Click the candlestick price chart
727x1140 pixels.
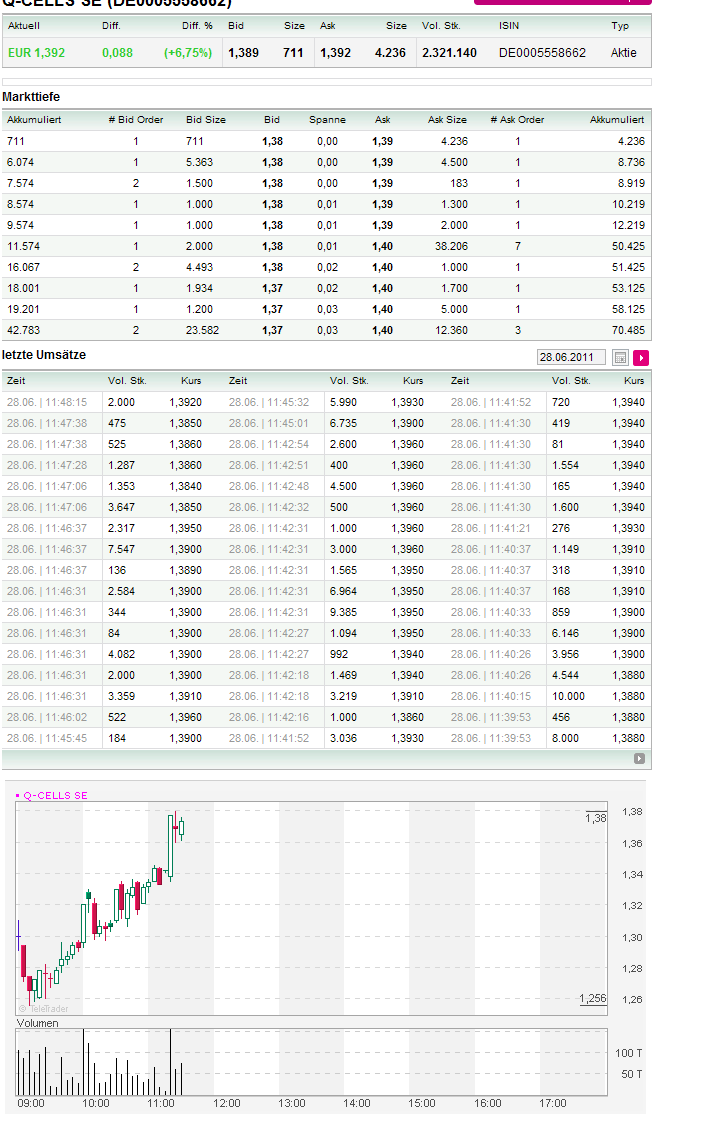(x=311, y=908)
